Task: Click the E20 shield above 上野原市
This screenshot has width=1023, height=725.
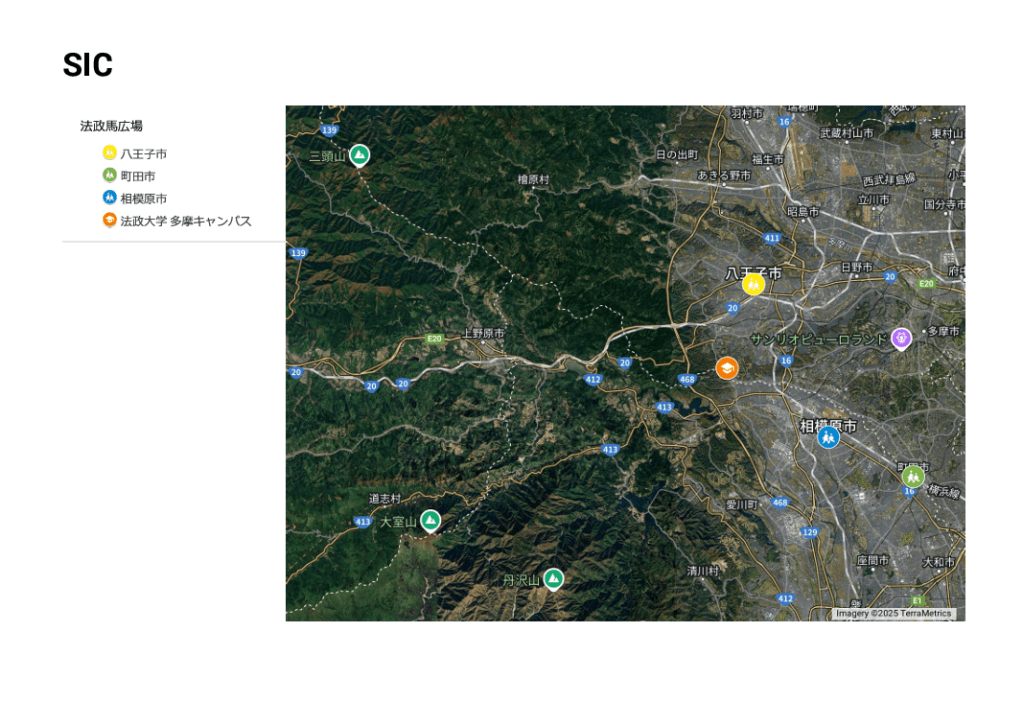Action: tap(434, 339)
